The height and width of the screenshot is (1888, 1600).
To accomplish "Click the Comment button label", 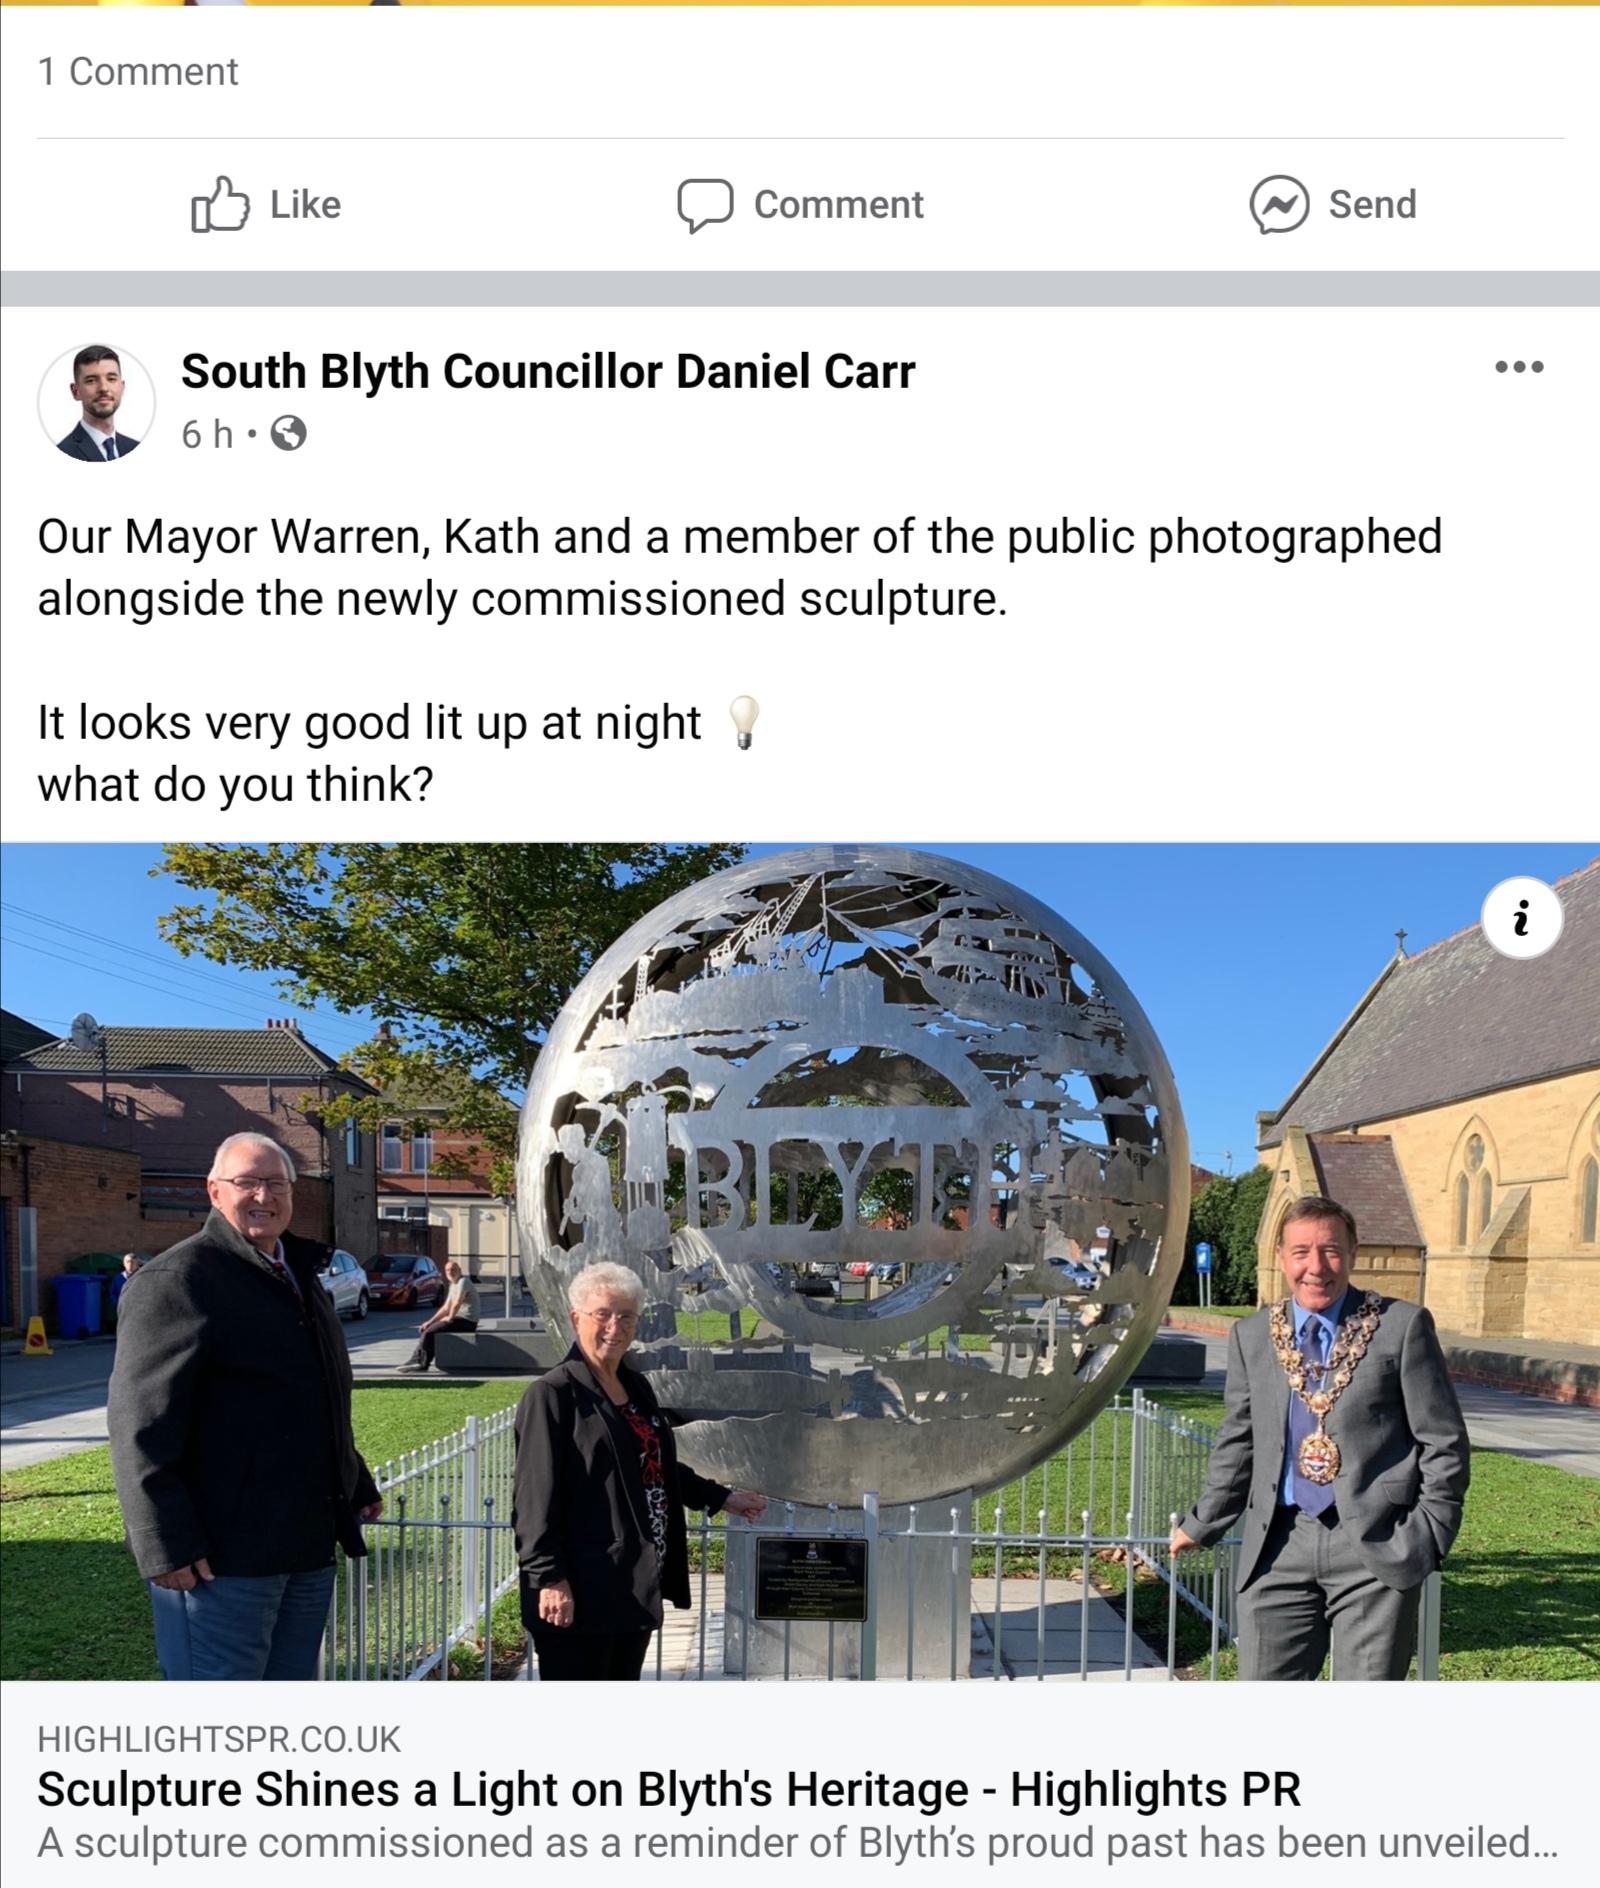I will coord(838,205).
